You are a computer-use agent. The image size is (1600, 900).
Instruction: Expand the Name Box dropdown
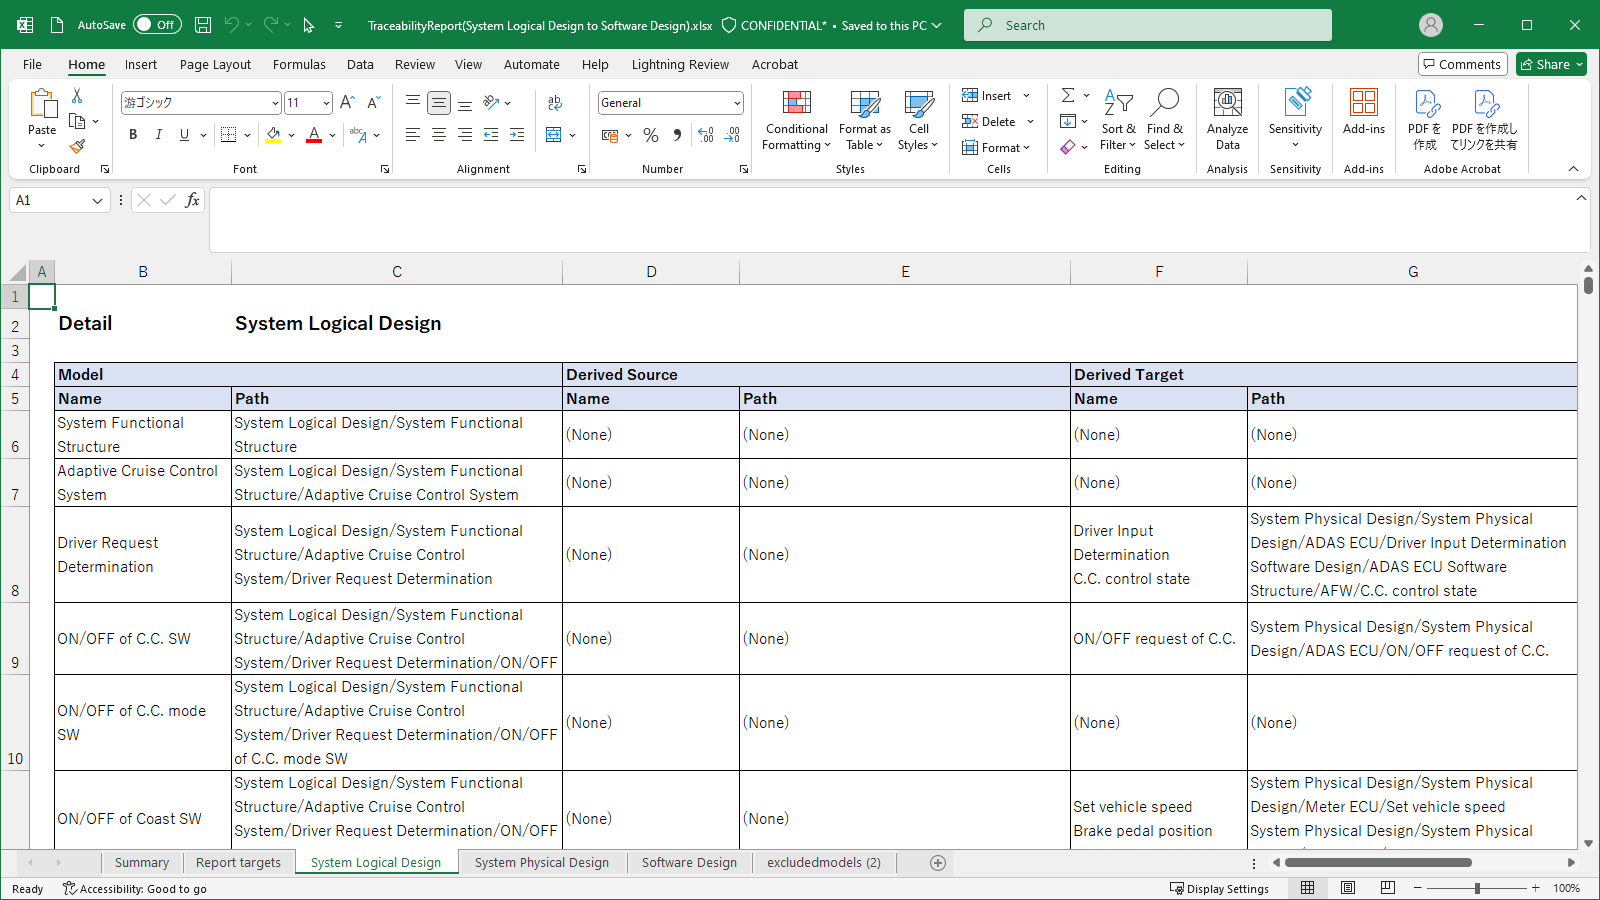pos(97,200)
